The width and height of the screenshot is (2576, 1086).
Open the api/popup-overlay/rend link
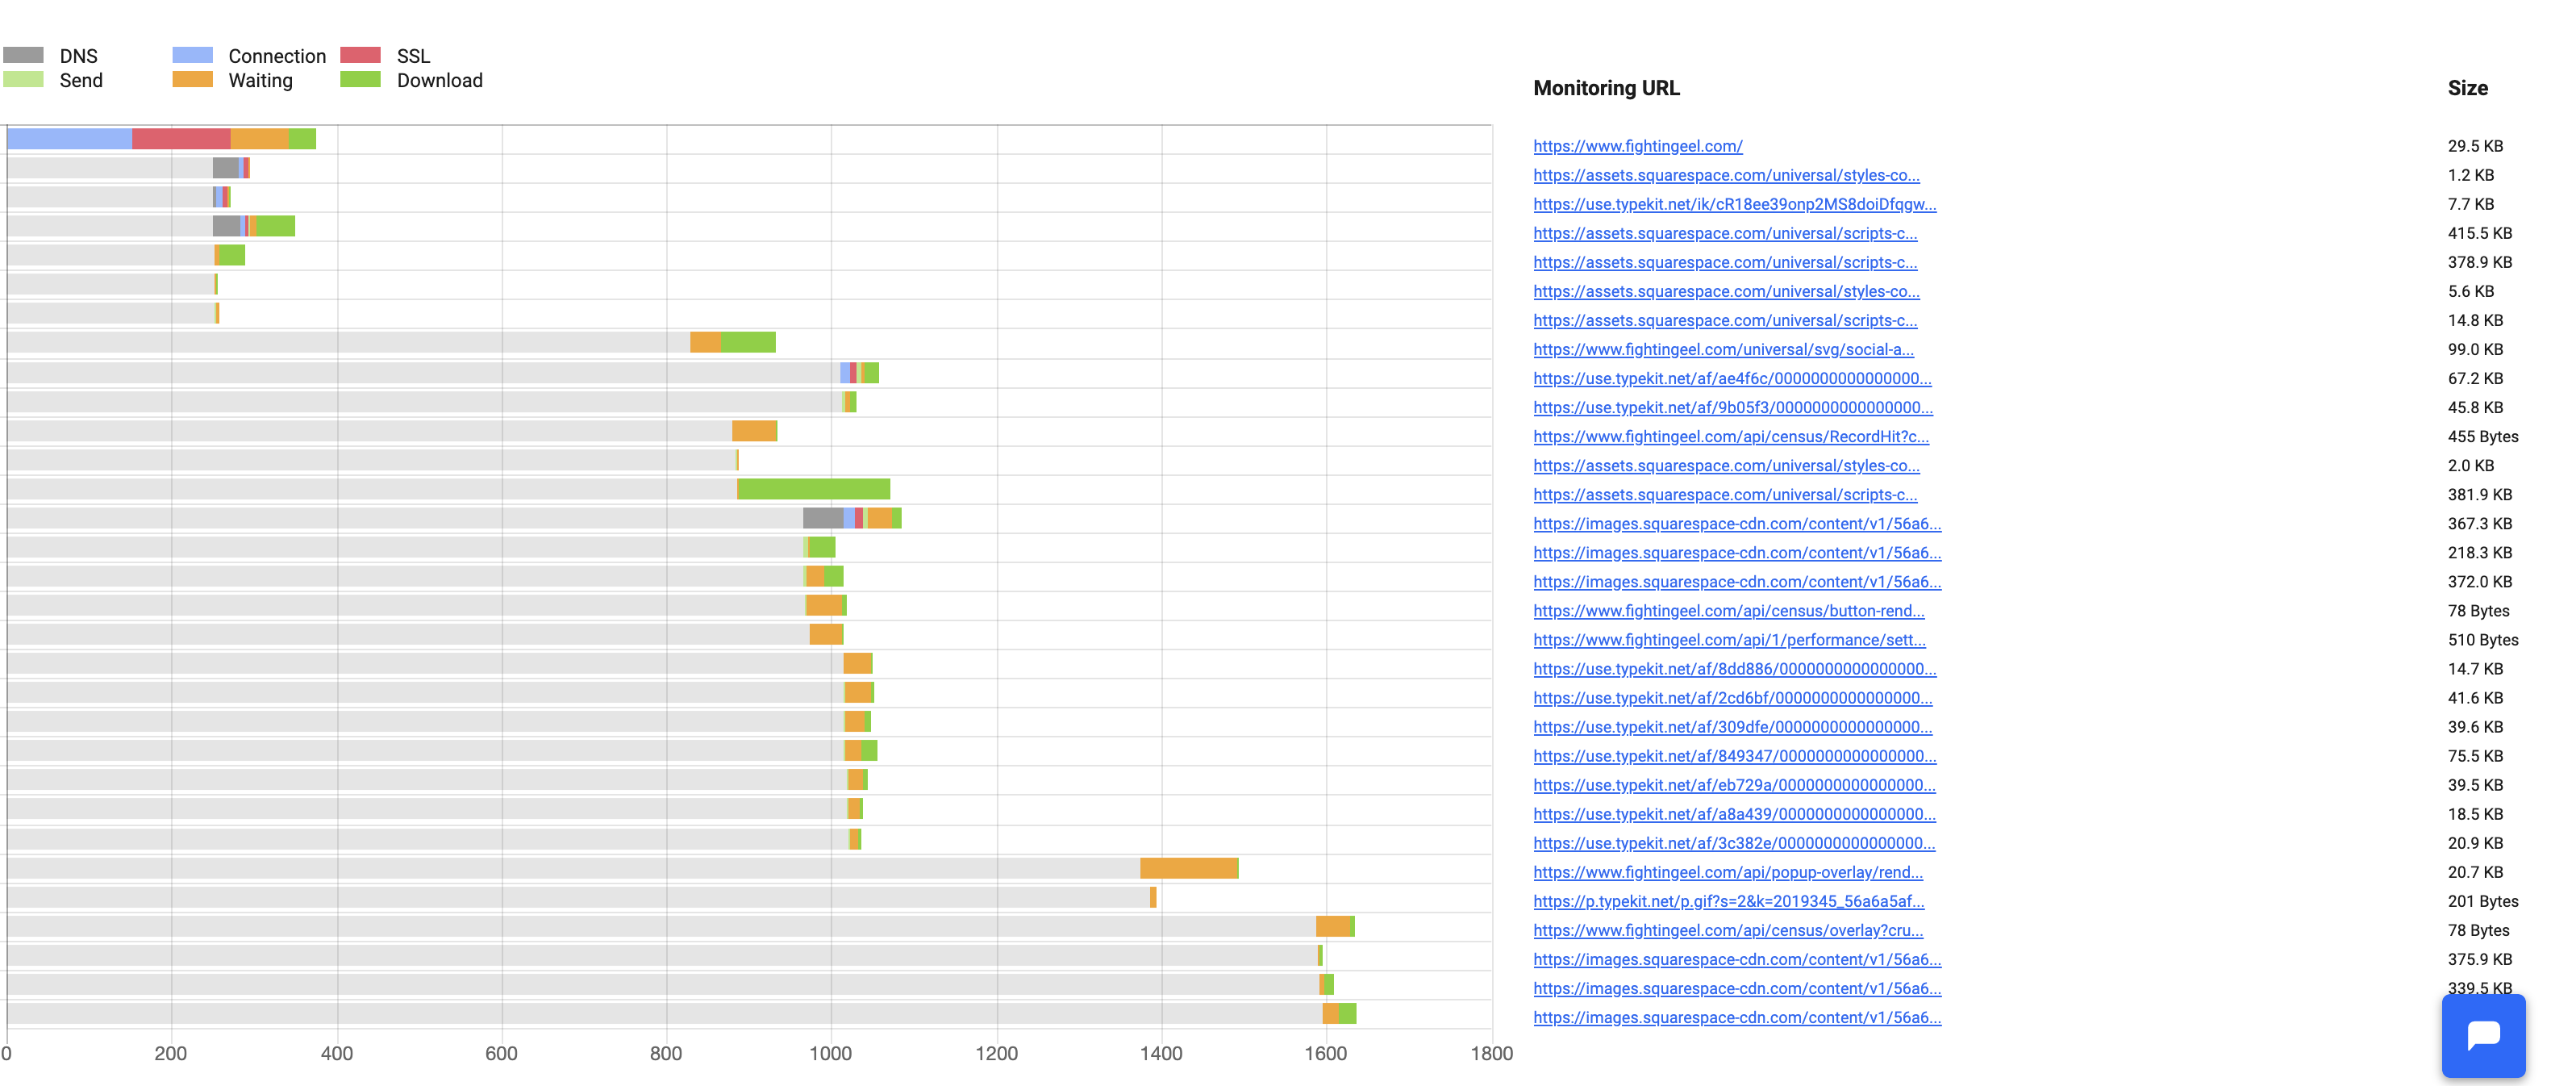coord(1727,872)
